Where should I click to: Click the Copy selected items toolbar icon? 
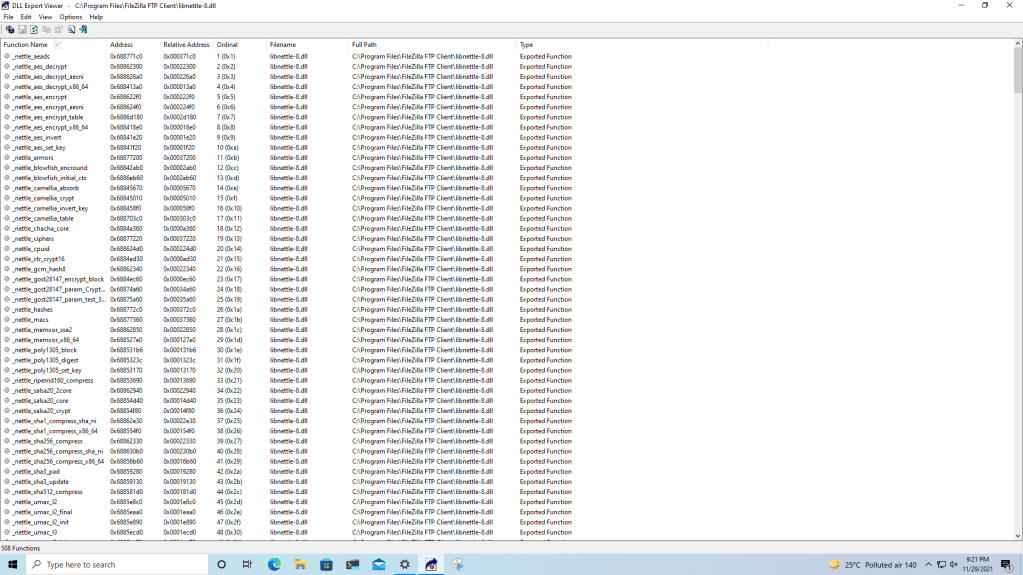tap(46, 30)
